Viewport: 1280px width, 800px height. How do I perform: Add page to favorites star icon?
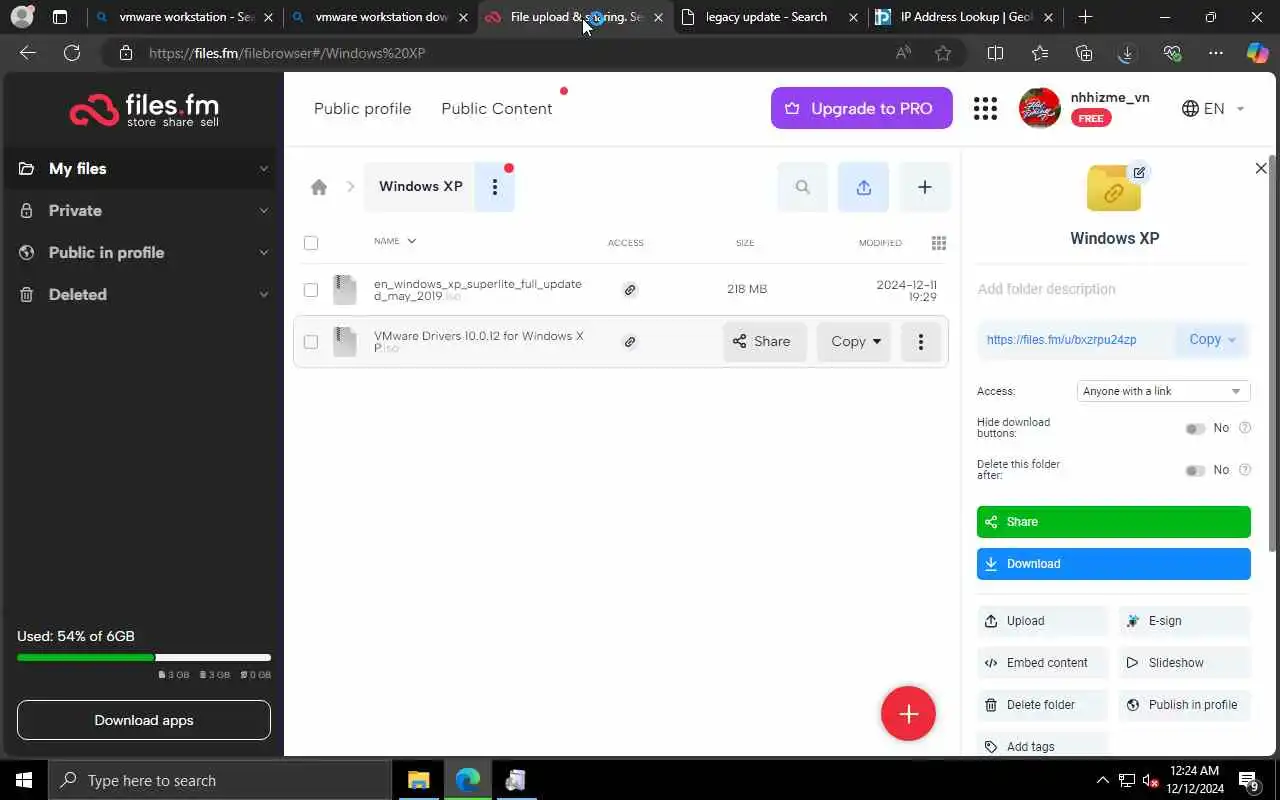pyautogui.click(x=943, y=53)
